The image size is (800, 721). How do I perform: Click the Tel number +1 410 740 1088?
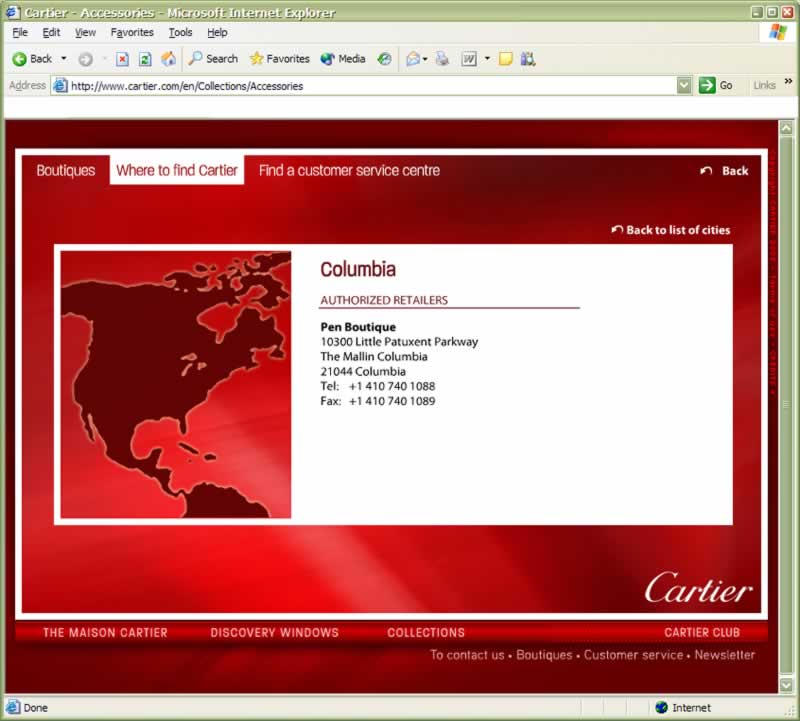pyautogui.click(x=392, y=386)
